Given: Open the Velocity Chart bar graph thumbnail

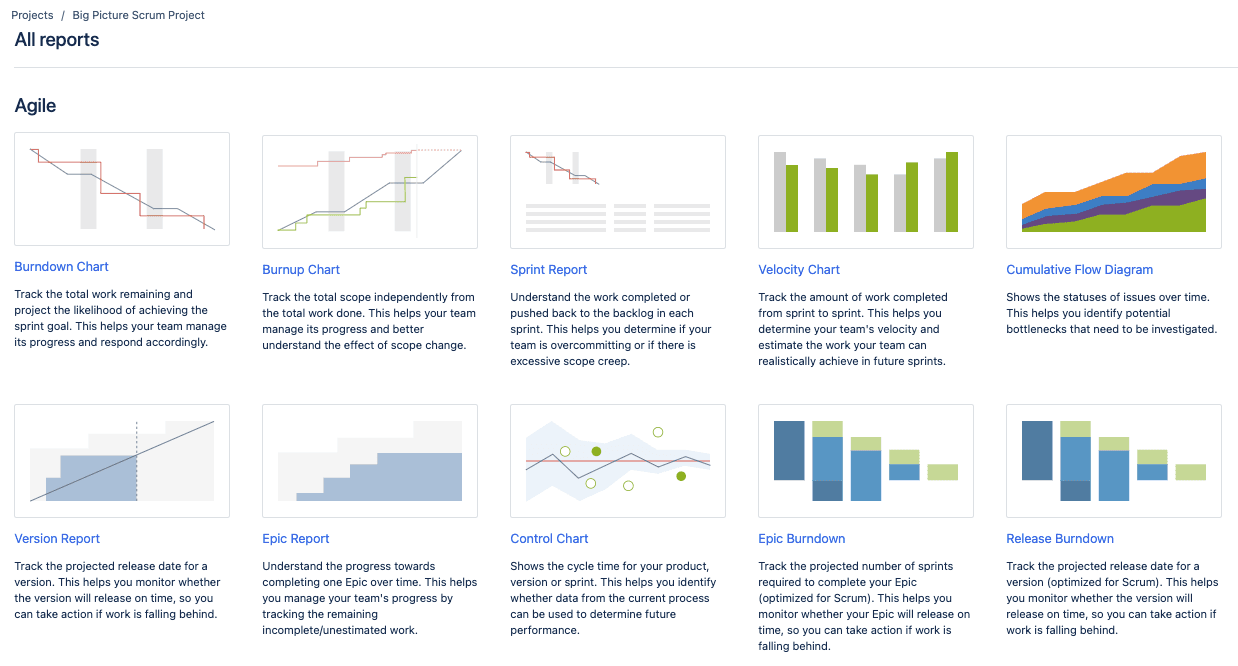Looking at the screenshot, I should (865, 191).
